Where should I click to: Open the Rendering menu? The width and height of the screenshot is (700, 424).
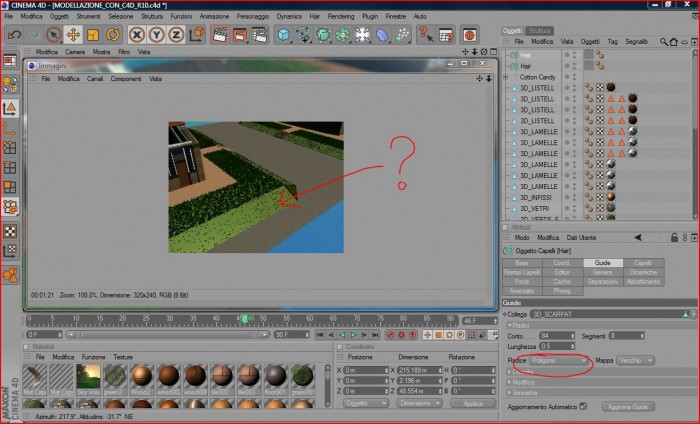coord(341,16)
